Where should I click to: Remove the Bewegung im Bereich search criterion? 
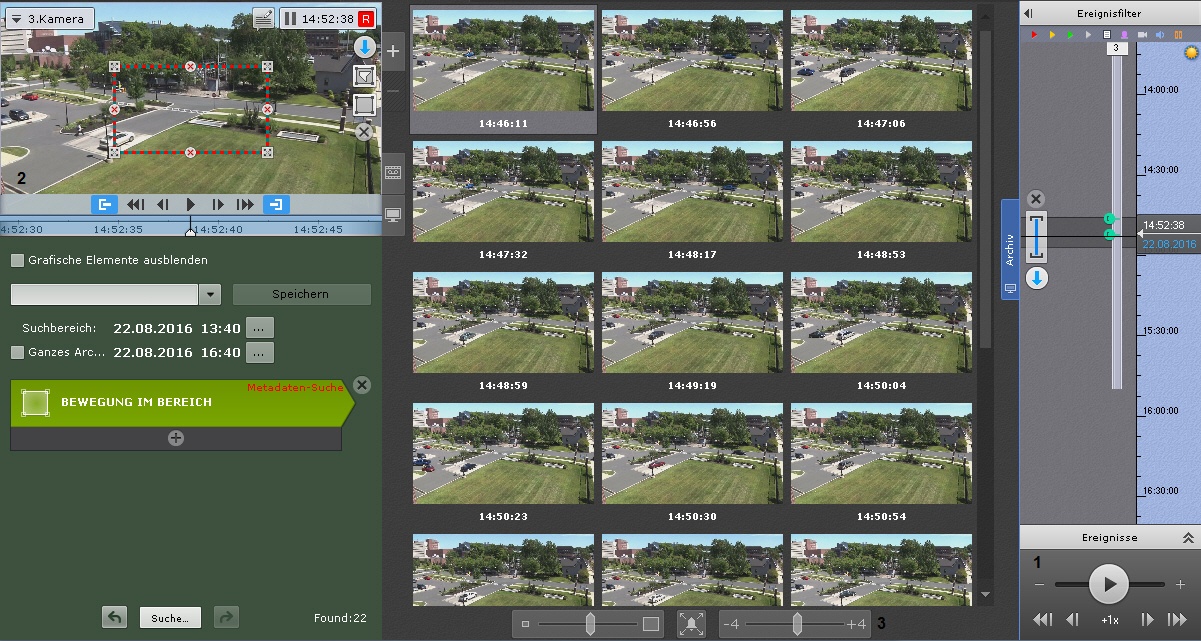pos(362,385)
